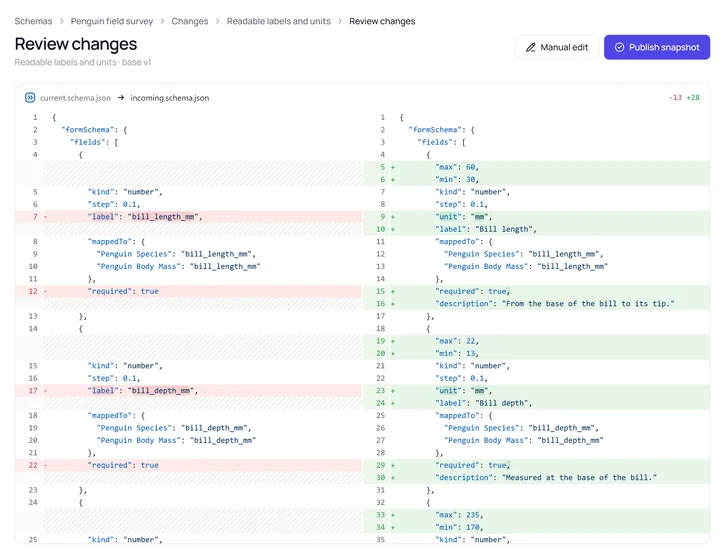The width and height of the screenshot is (720, 559).
Task: Click removed line number 17 in left pane
Action: pos(33,391)
